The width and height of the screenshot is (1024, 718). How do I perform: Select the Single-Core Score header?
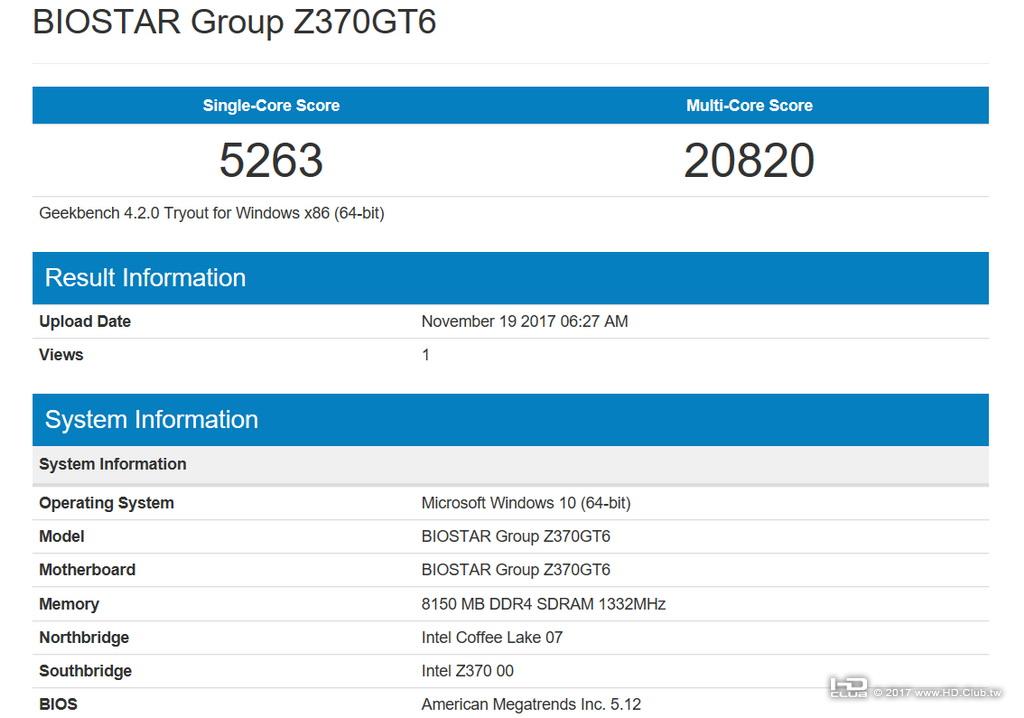(271, 105)
